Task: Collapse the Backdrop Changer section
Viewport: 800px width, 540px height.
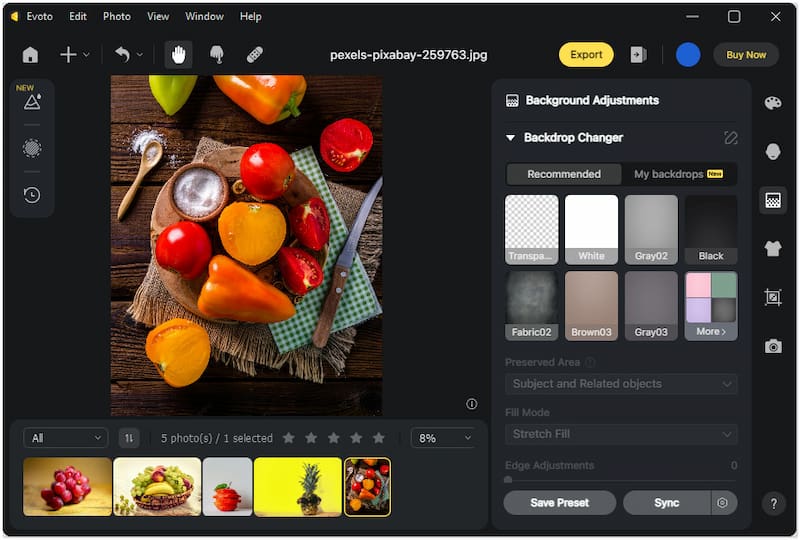Action: point(511,138)
